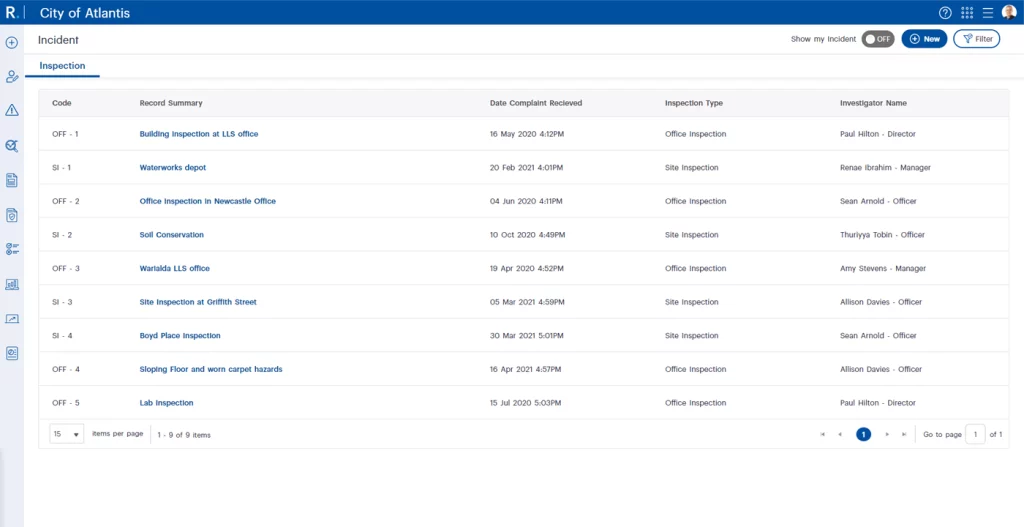Click the plus icon in left sidebar
Viewport: 1024px width, 527px height.
pyautogui.click(x=12, y=43)
